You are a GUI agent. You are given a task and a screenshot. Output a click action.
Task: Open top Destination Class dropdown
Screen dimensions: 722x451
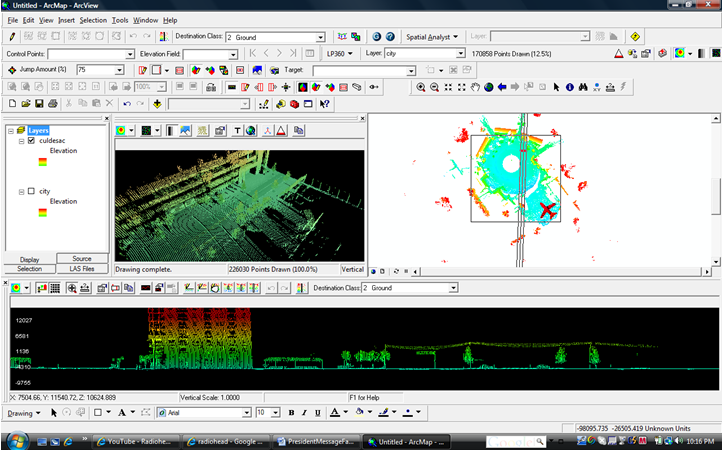[320, 37]
